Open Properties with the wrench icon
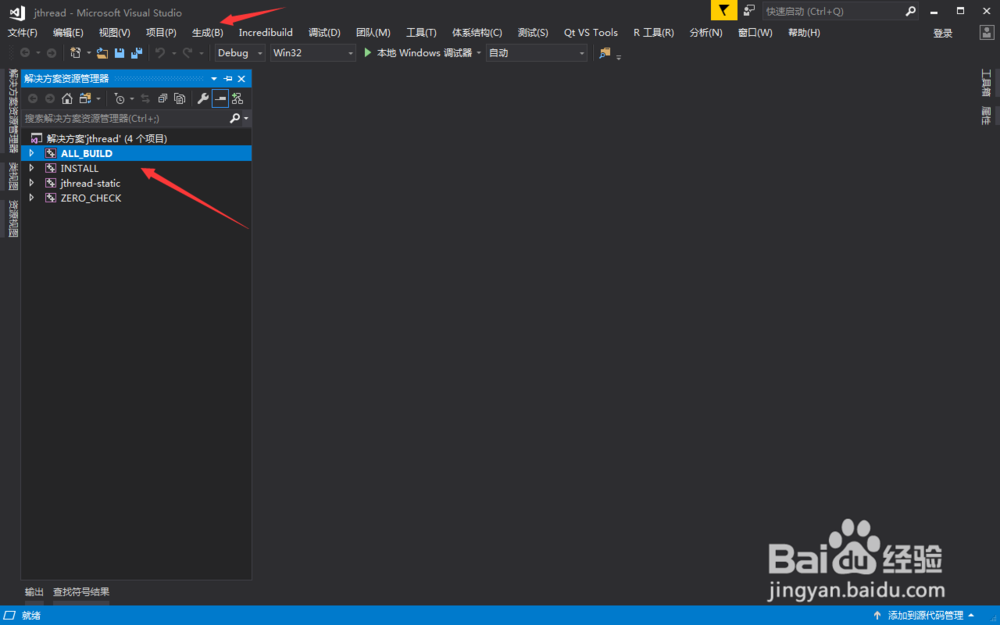1000x625 pixels. click(x=203, y=98)
